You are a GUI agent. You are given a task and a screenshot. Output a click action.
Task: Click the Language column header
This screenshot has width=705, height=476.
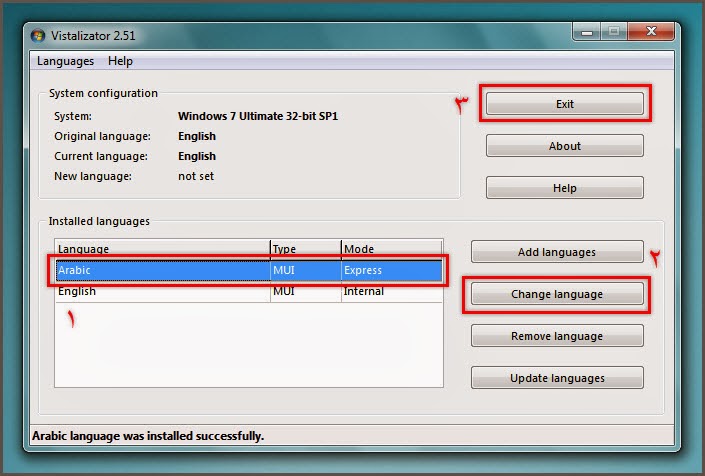(162, 249)
